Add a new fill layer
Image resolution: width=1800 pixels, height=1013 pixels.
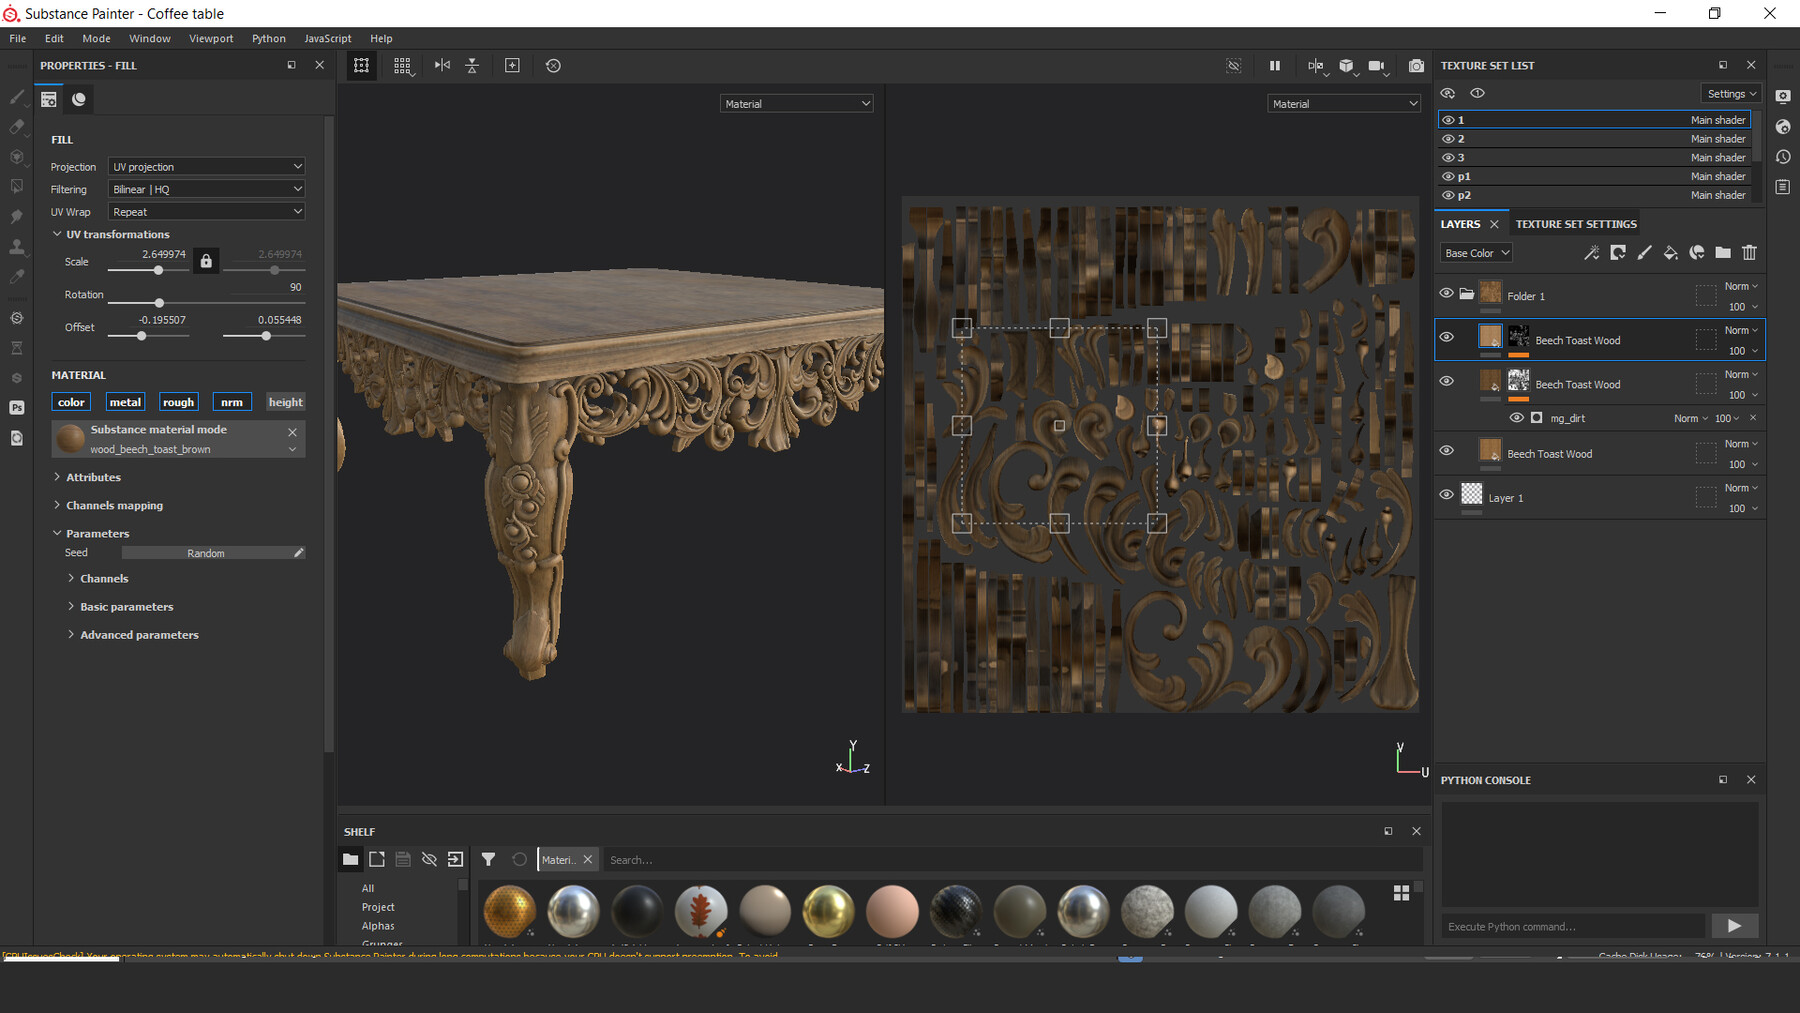pyautogui.click(x=1671, y=253)
